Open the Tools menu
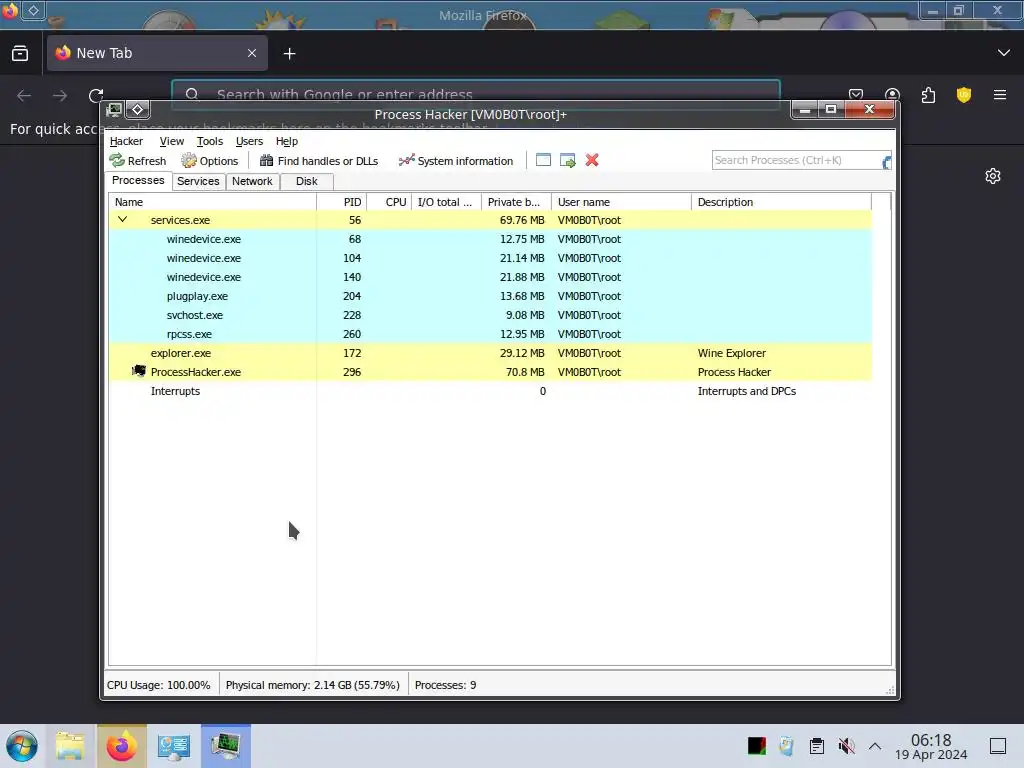Image resolution: width=1024 pixels, height=768 pixels. [x=210, y=141]
